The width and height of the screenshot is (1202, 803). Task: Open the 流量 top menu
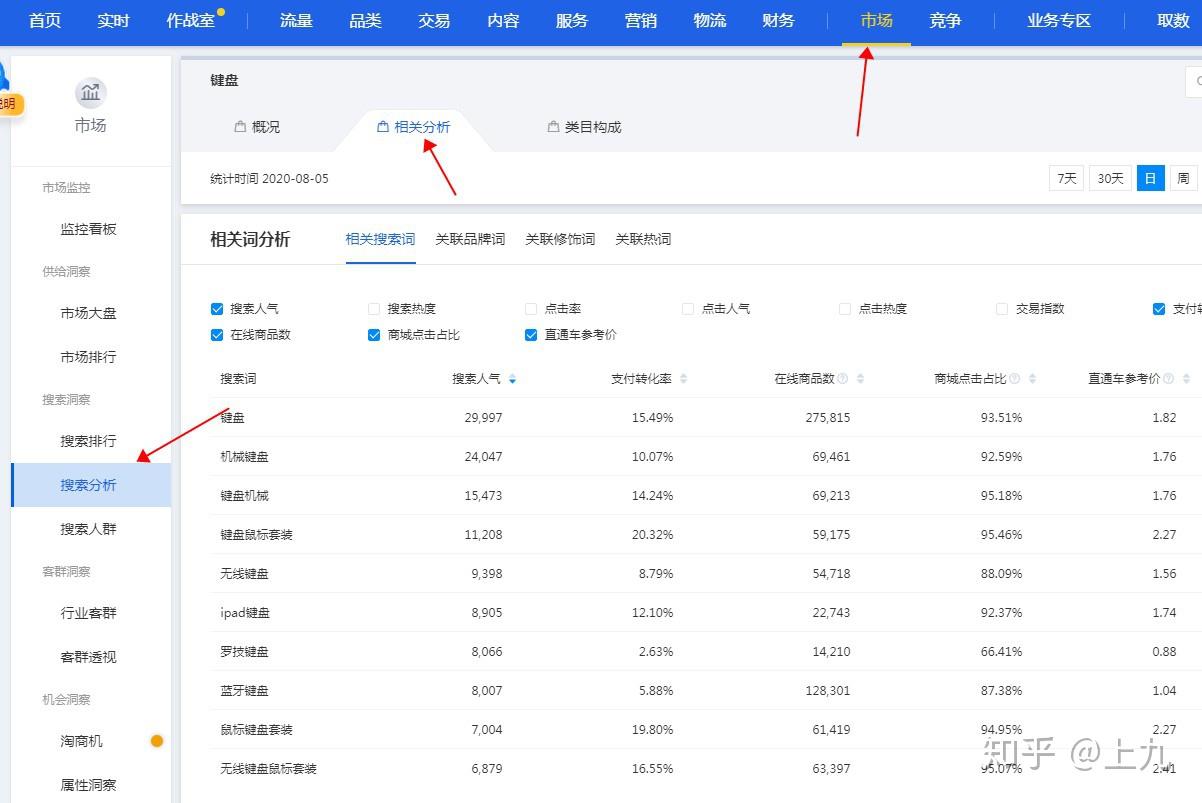[x=296, y=21]
